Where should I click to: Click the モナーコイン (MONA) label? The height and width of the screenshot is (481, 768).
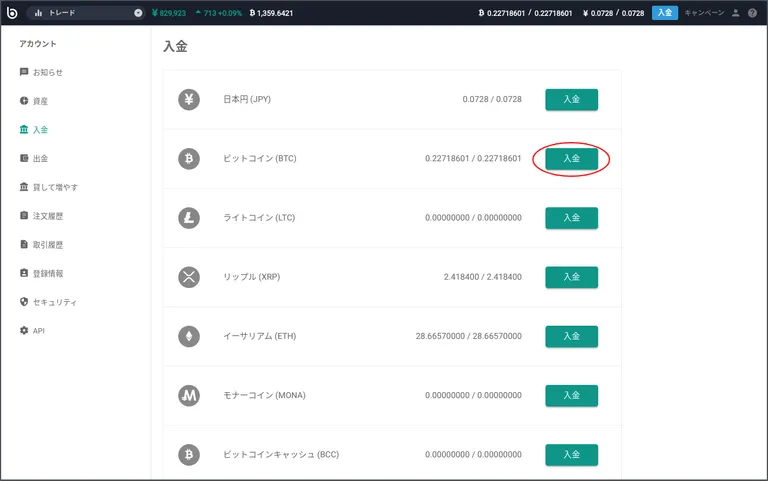click(264, 396)
